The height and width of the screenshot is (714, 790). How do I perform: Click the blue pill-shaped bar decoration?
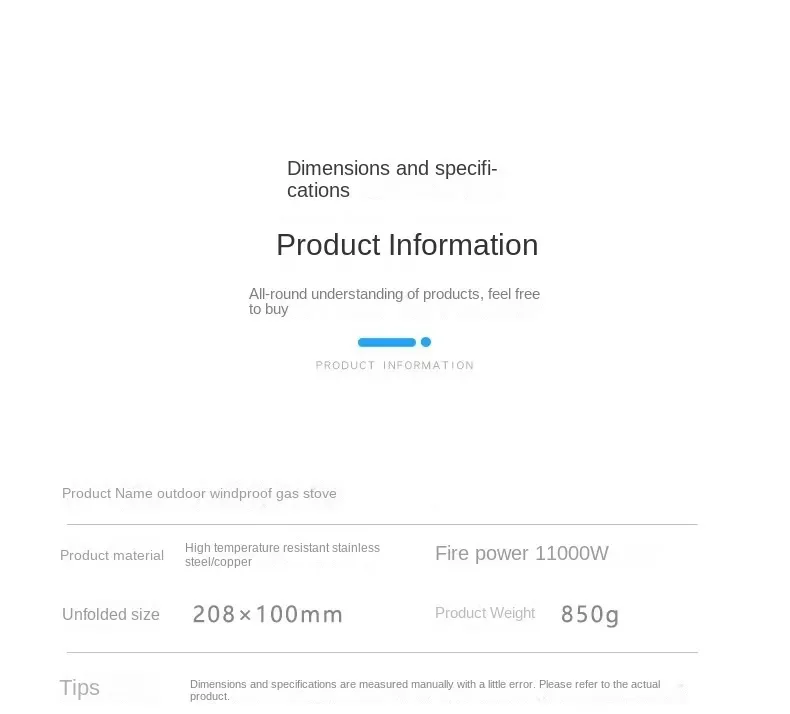386,343
